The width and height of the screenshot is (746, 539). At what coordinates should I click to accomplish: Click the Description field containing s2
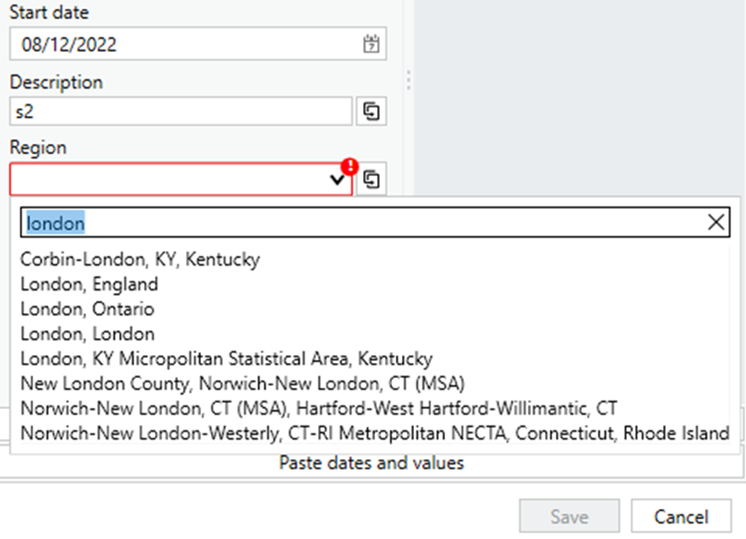pos(181,111)
